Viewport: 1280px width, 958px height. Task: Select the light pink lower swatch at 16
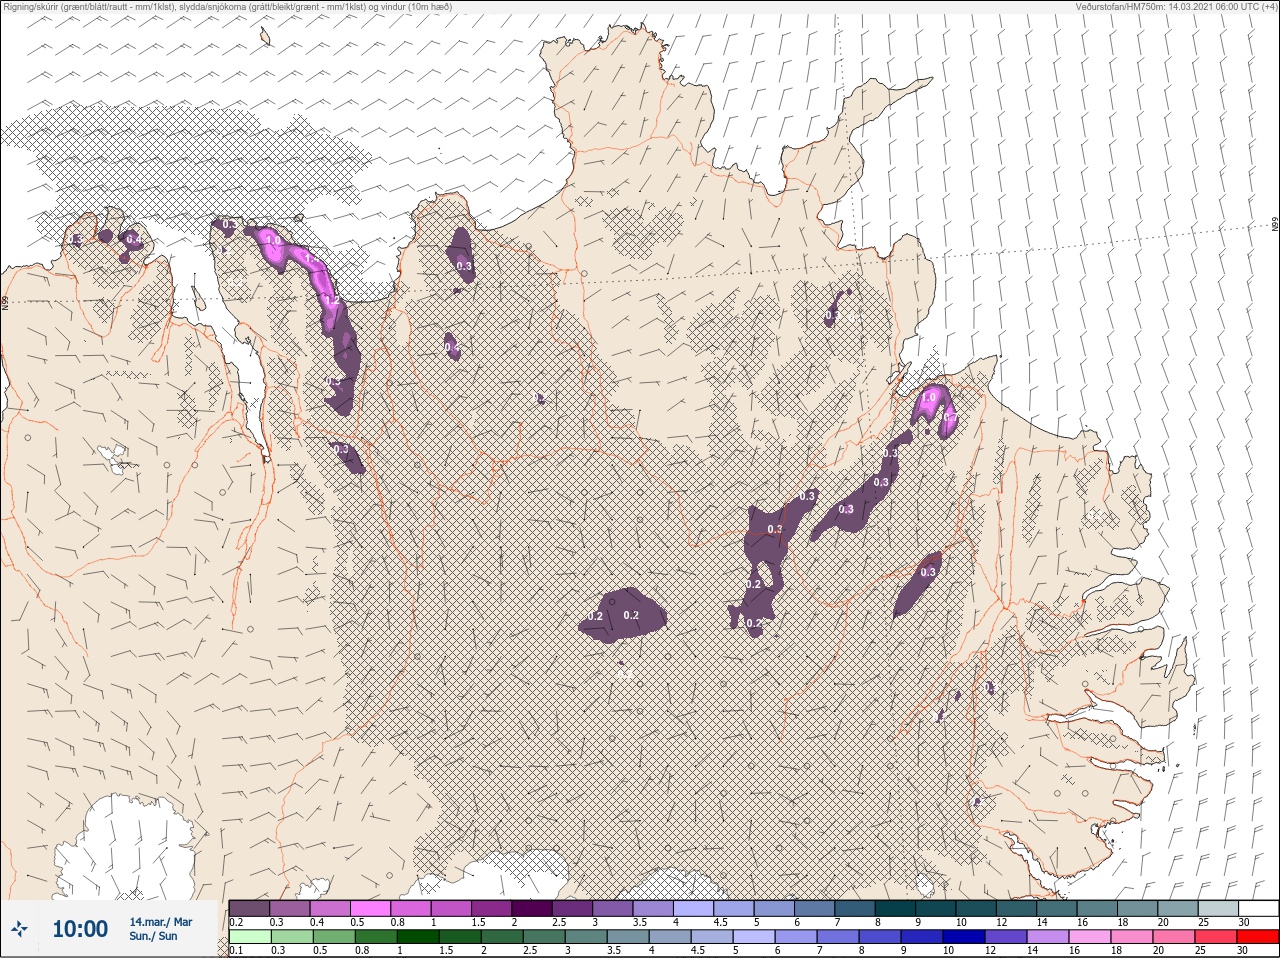(1089, 938)
